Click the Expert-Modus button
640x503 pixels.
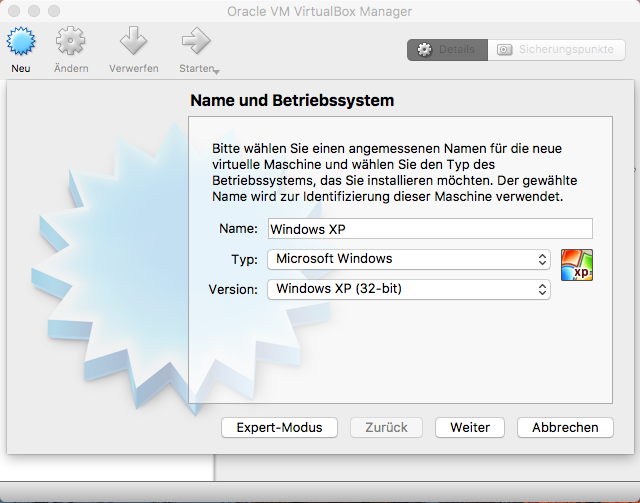point(279,427)
